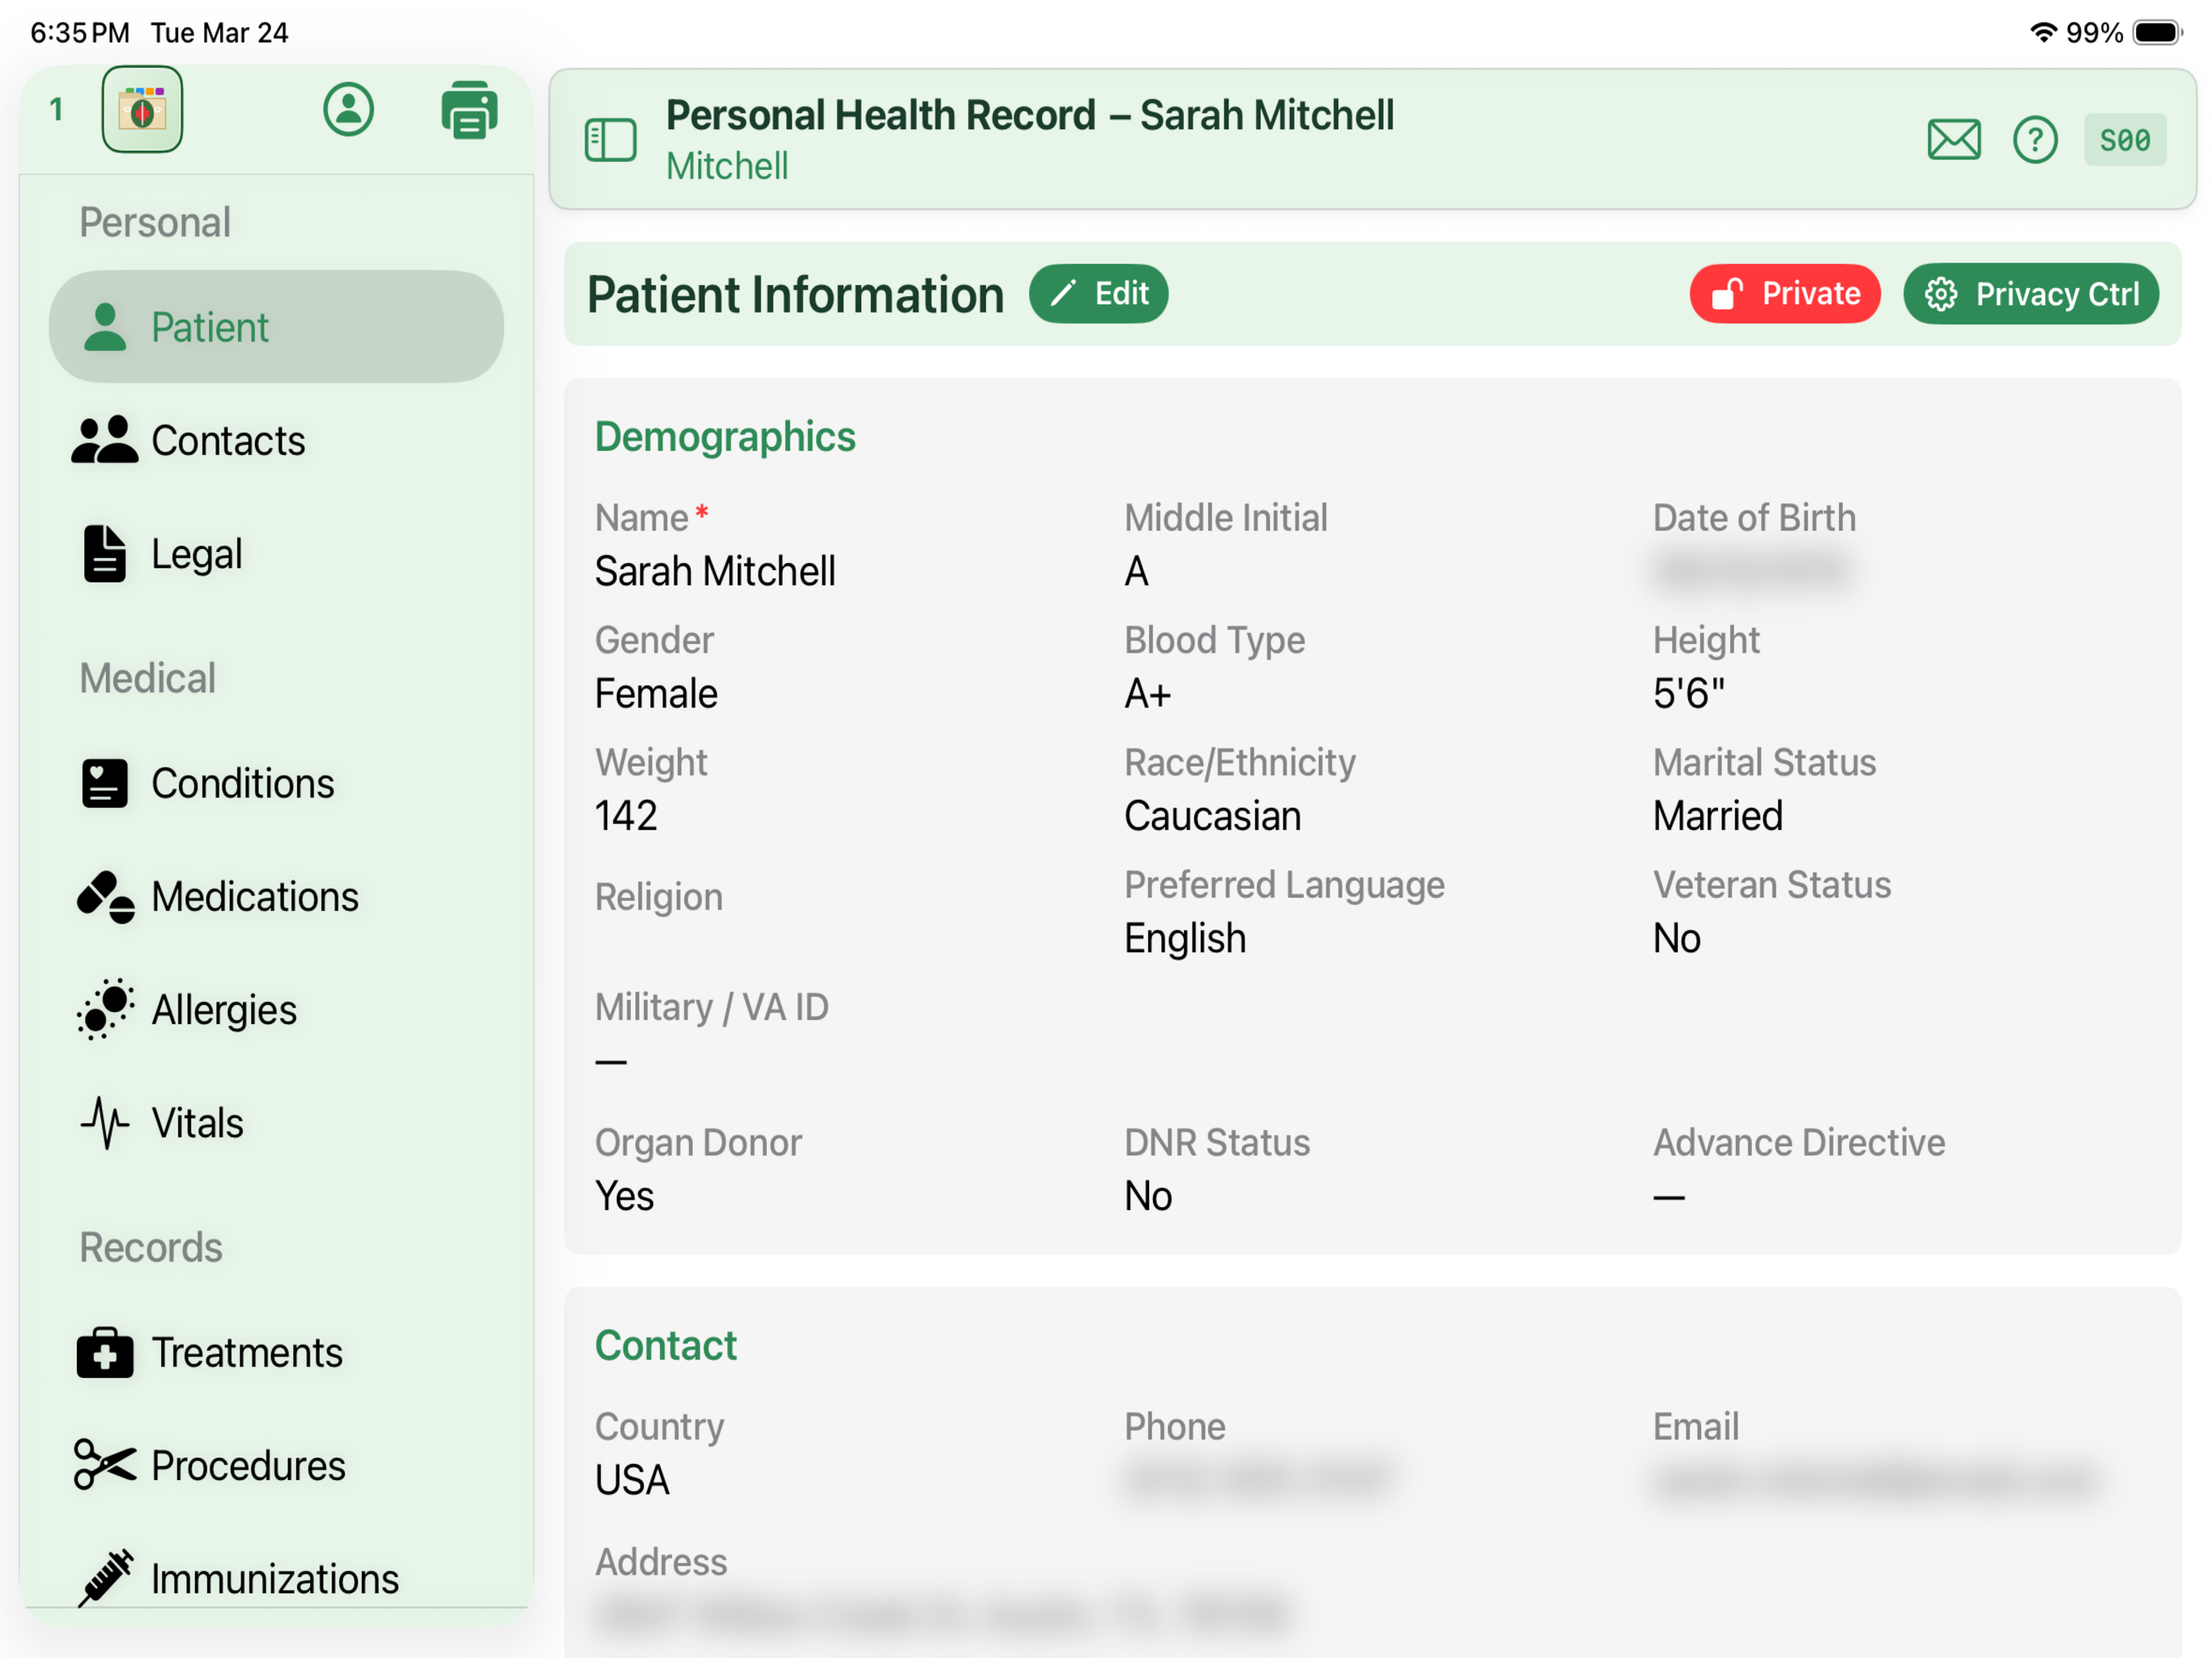Click the help question mark icon
Screen dimensions: 2212x1658
[2035, 140]
